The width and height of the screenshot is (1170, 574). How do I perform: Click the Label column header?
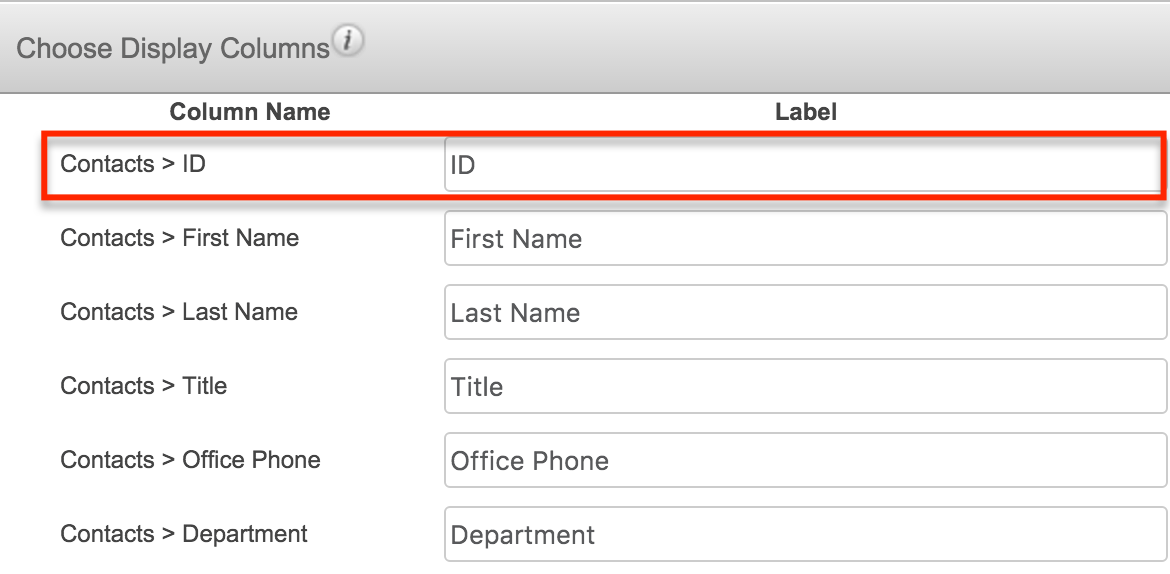[806, 112]
